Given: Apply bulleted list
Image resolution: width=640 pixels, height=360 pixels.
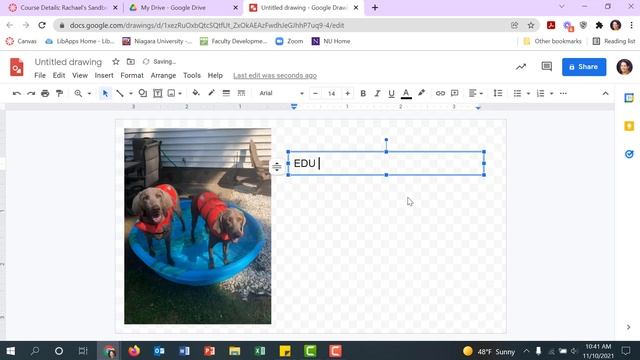Looking at the screenshot, I should coord(518,93).
